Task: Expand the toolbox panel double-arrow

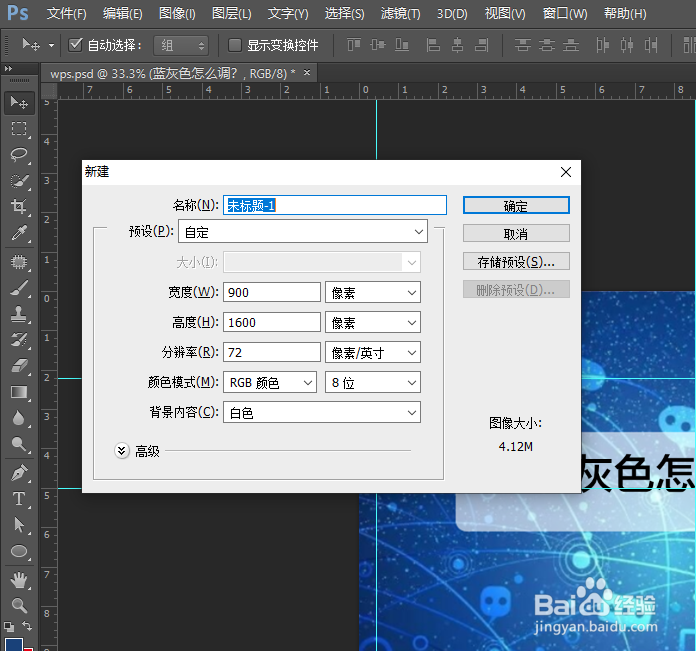Action: coord(8,68)
